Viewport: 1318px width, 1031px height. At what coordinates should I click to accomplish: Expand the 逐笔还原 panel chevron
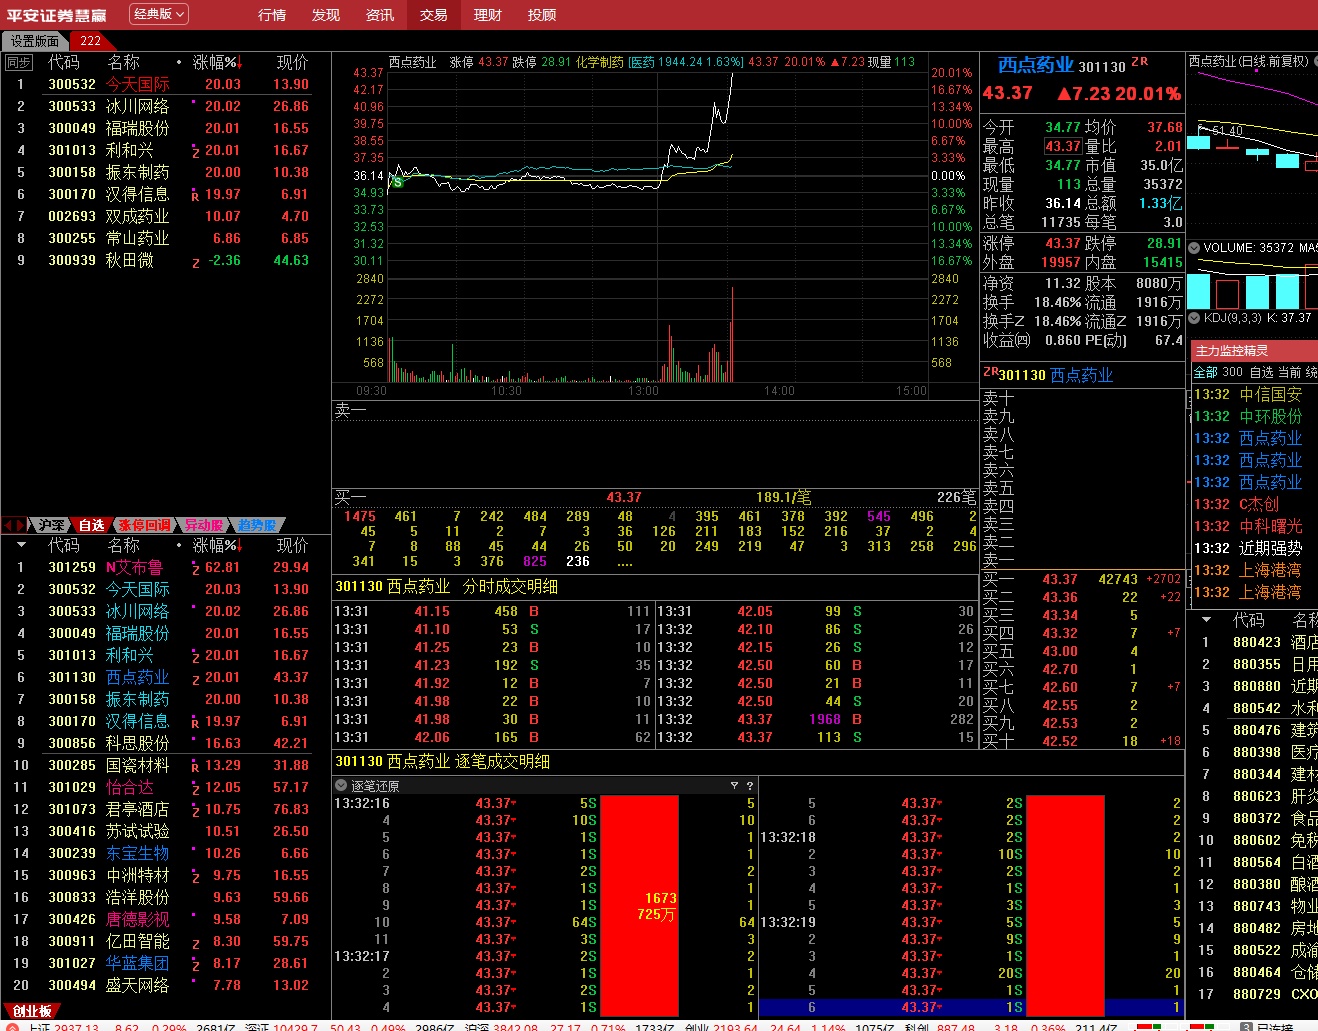click(341, 786)
